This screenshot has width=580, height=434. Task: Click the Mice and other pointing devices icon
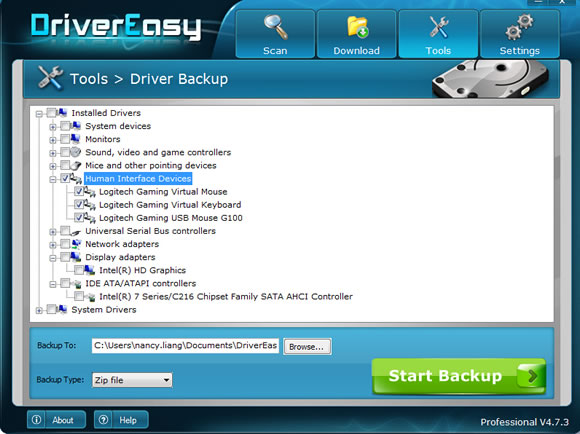click(76, 165)
